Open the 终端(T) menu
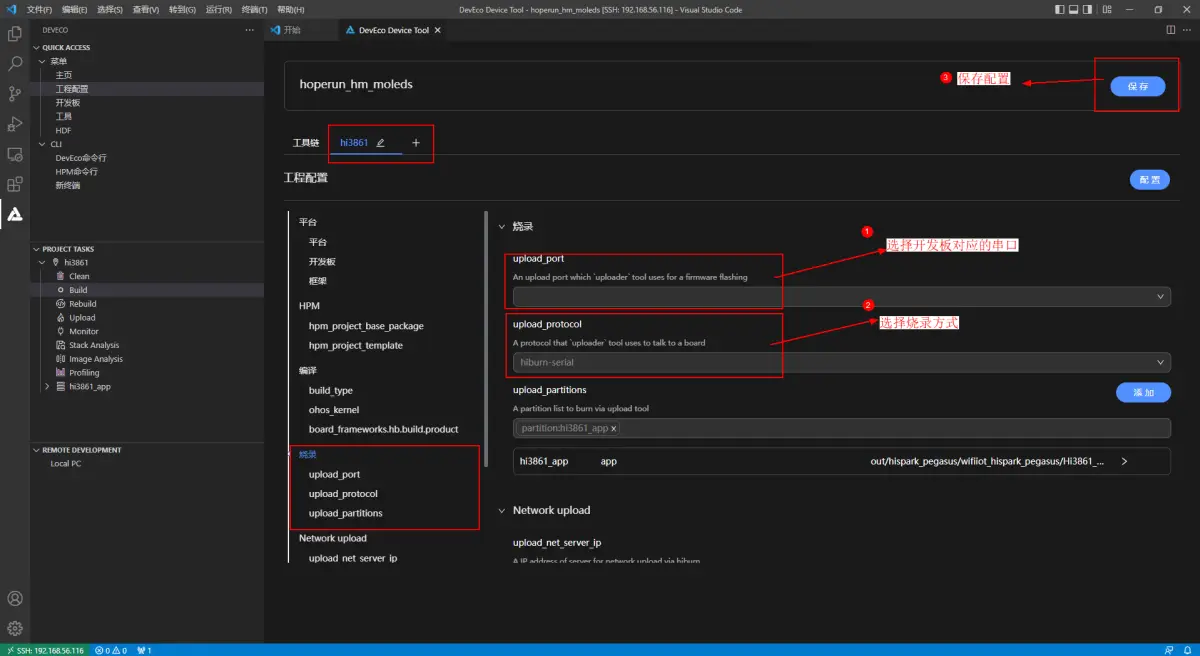This screenshot has height=656, width=1200. (x=256, y=9)
